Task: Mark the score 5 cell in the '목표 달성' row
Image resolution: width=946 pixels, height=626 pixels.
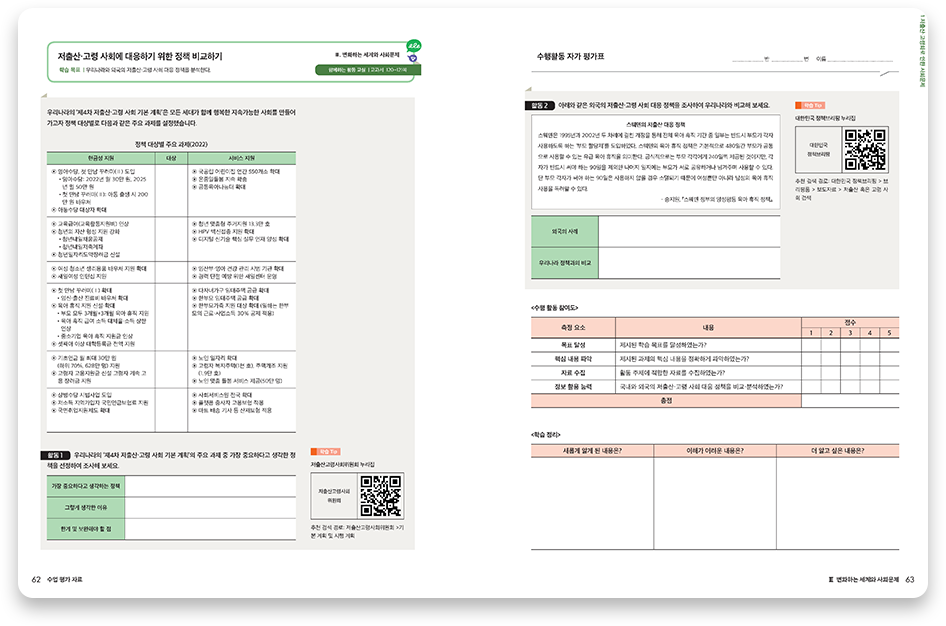Action: [889, 345]
